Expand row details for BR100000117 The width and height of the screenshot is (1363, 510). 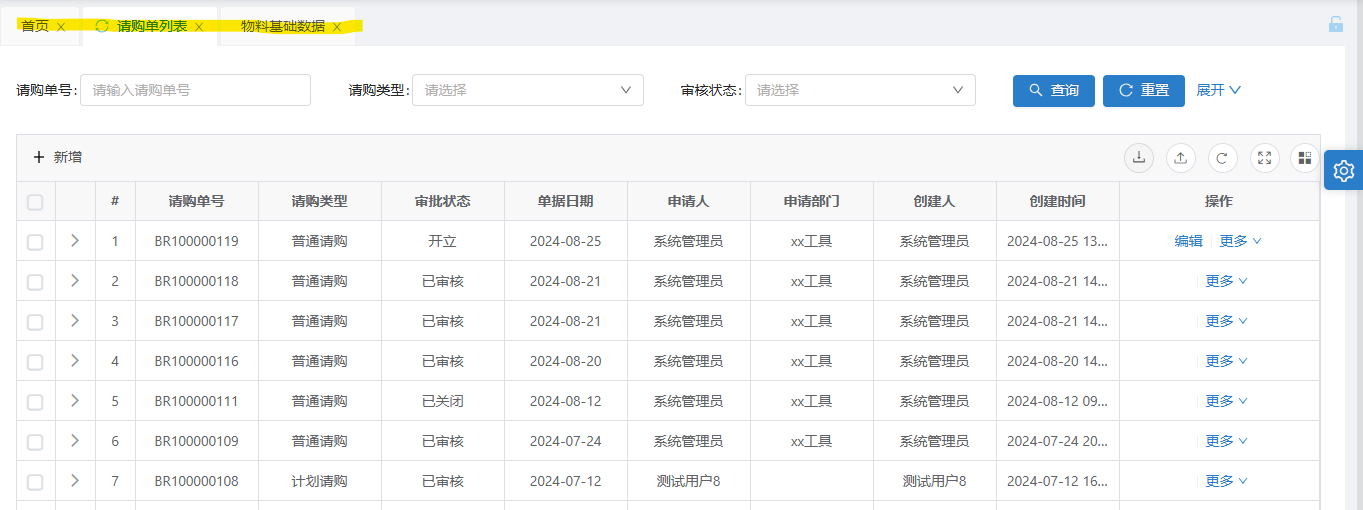coord(75,320)
